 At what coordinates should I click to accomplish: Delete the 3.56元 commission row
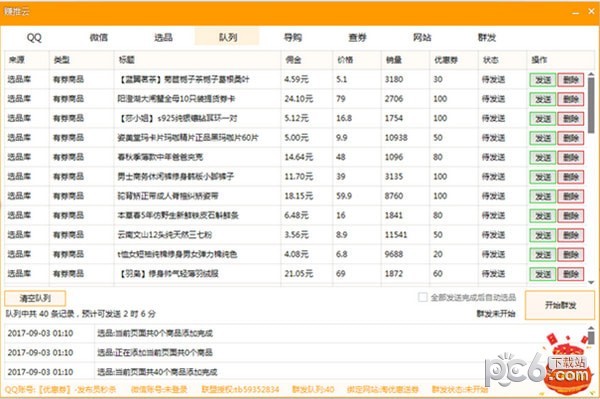[x=571, y=235]
